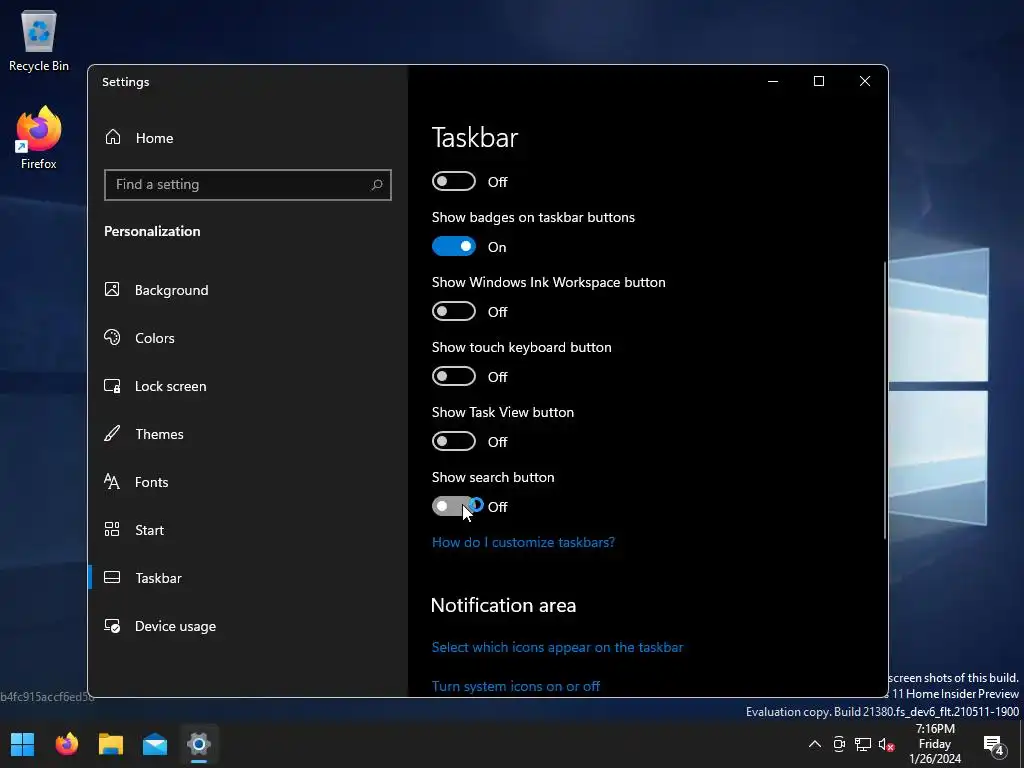Go to Themes settings page

159,434
